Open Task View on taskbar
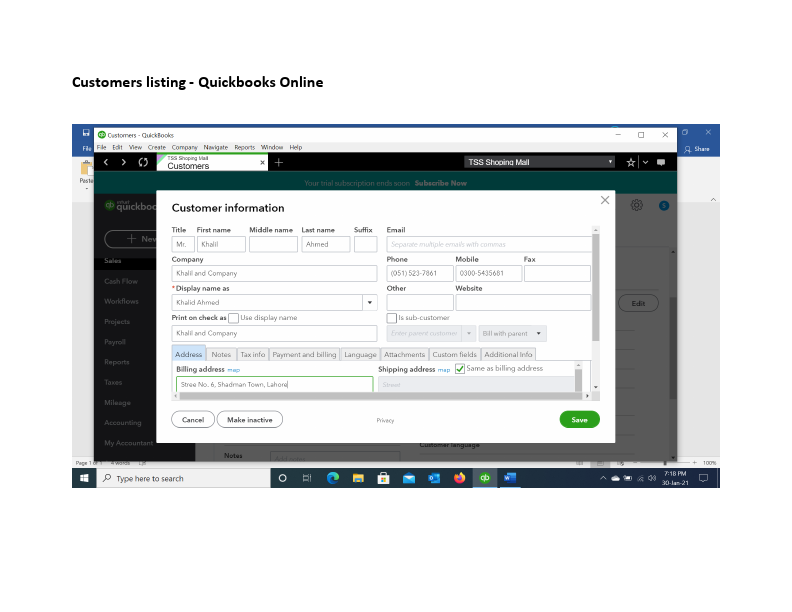 click(307, 478)
